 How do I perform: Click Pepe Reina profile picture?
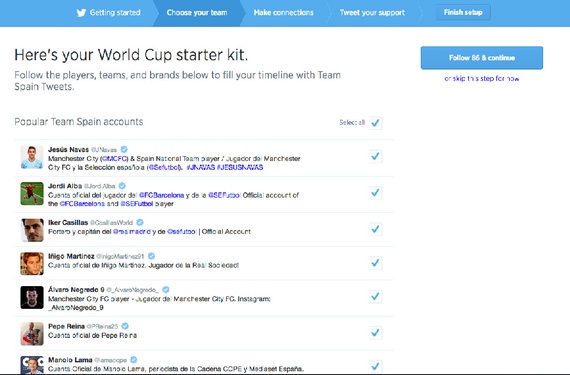coord(32,334)
